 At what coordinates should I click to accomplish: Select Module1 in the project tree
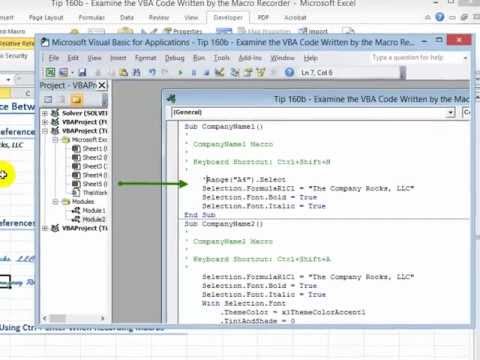tap(89, 211)
